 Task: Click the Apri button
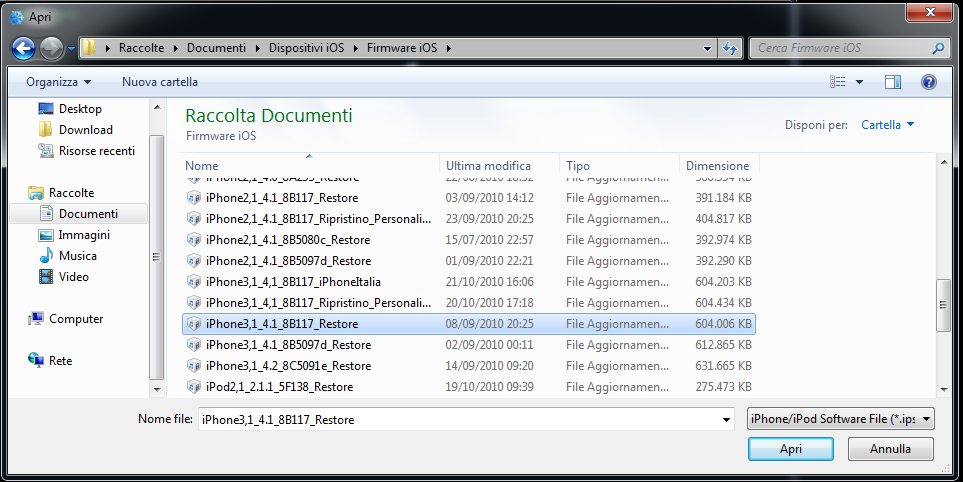790,449
